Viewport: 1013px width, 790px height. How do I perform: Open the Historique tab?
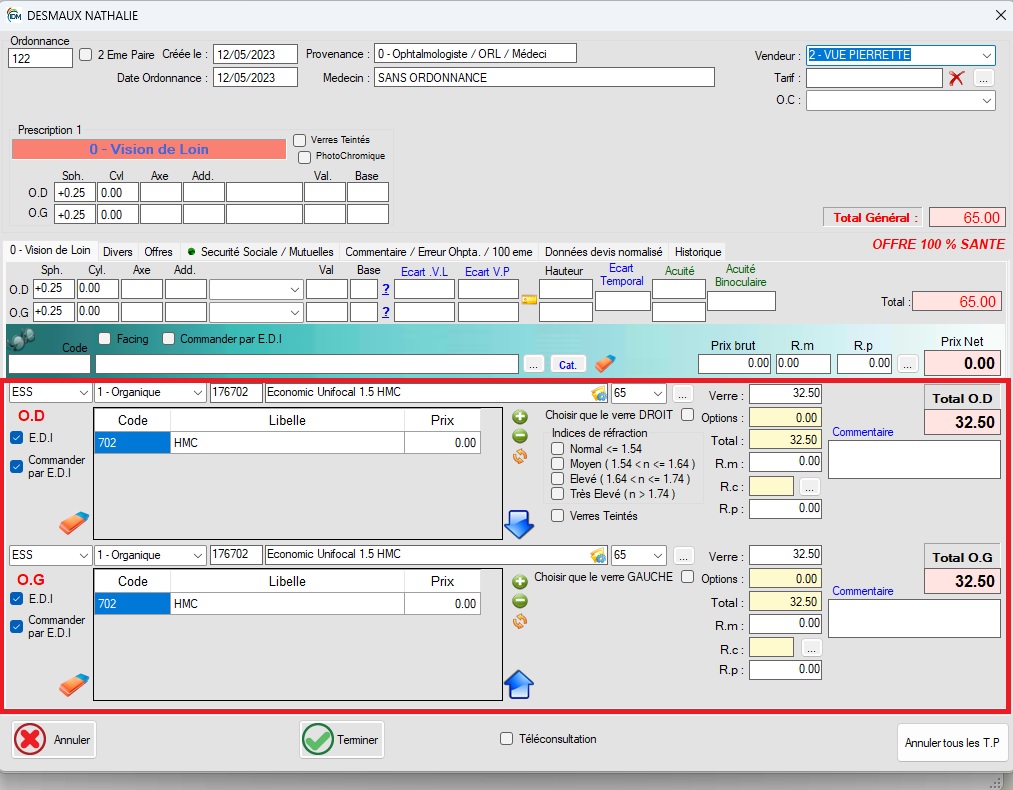click(x=698, y=251)
